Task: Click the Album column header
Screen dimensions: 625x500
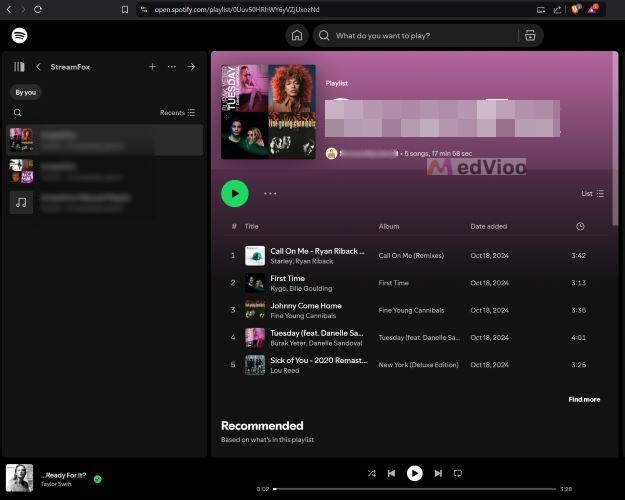Action: (389, 226)
